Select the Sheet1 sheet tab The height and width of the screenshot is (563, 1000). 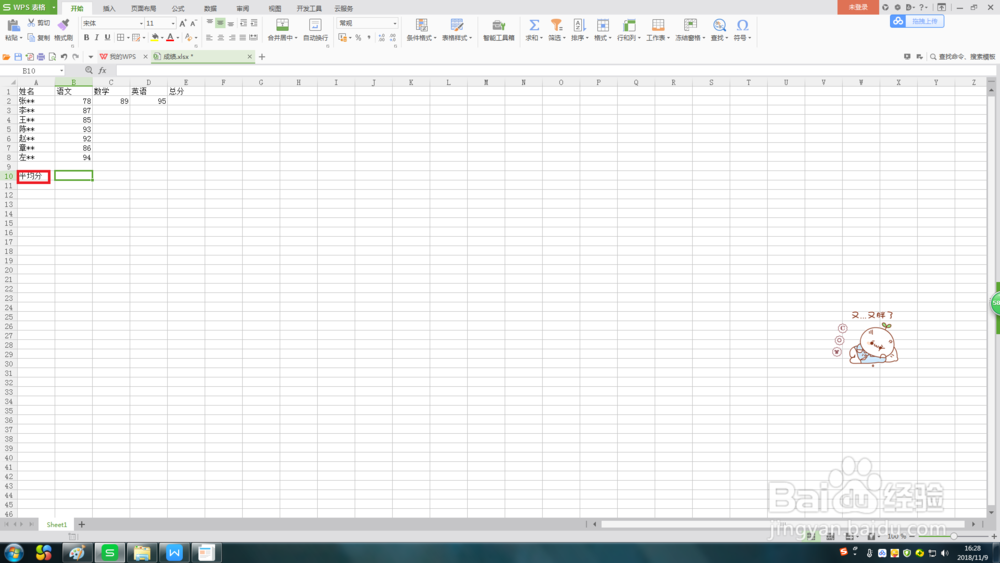(x=57, y=525)
